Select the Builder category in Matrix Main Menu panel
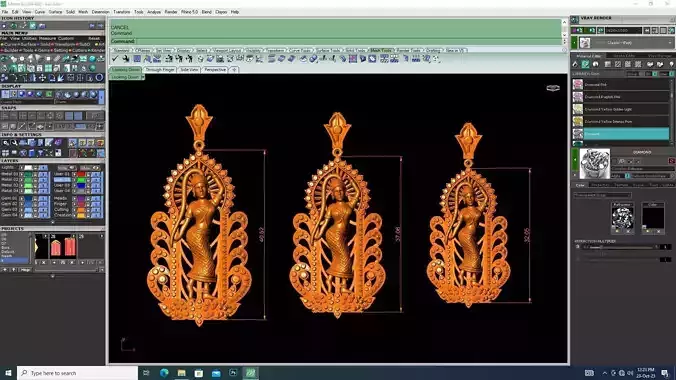 [9, 50]
